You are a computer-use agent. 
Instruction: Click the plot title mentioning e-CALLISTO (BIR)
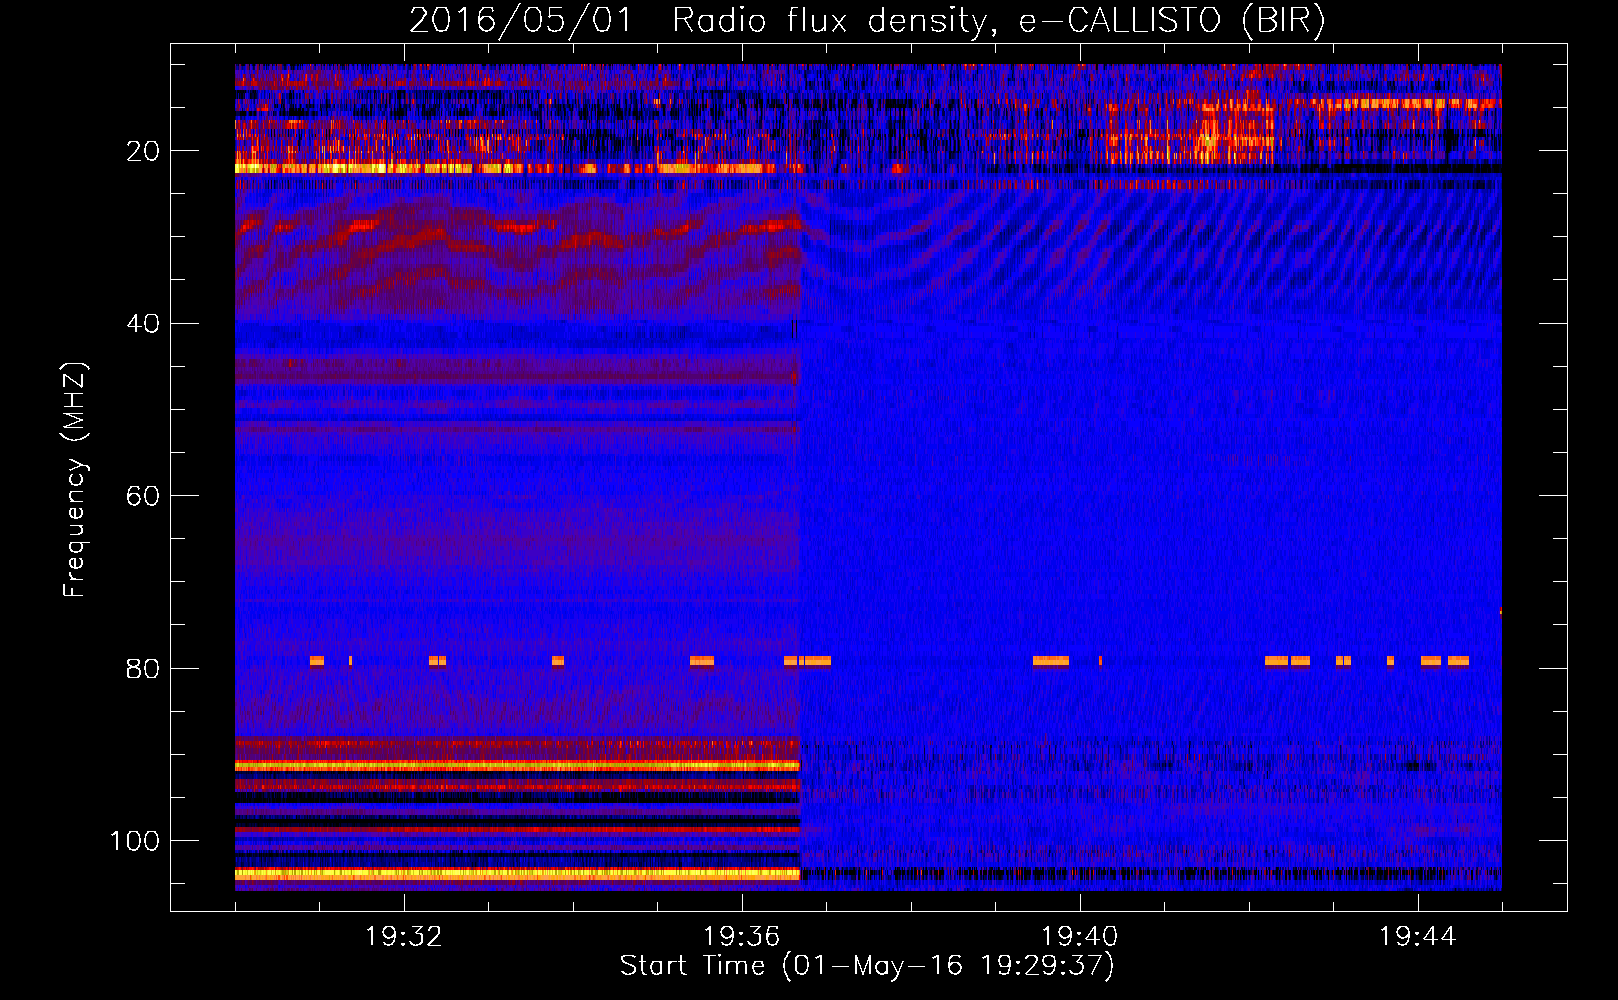867,21
